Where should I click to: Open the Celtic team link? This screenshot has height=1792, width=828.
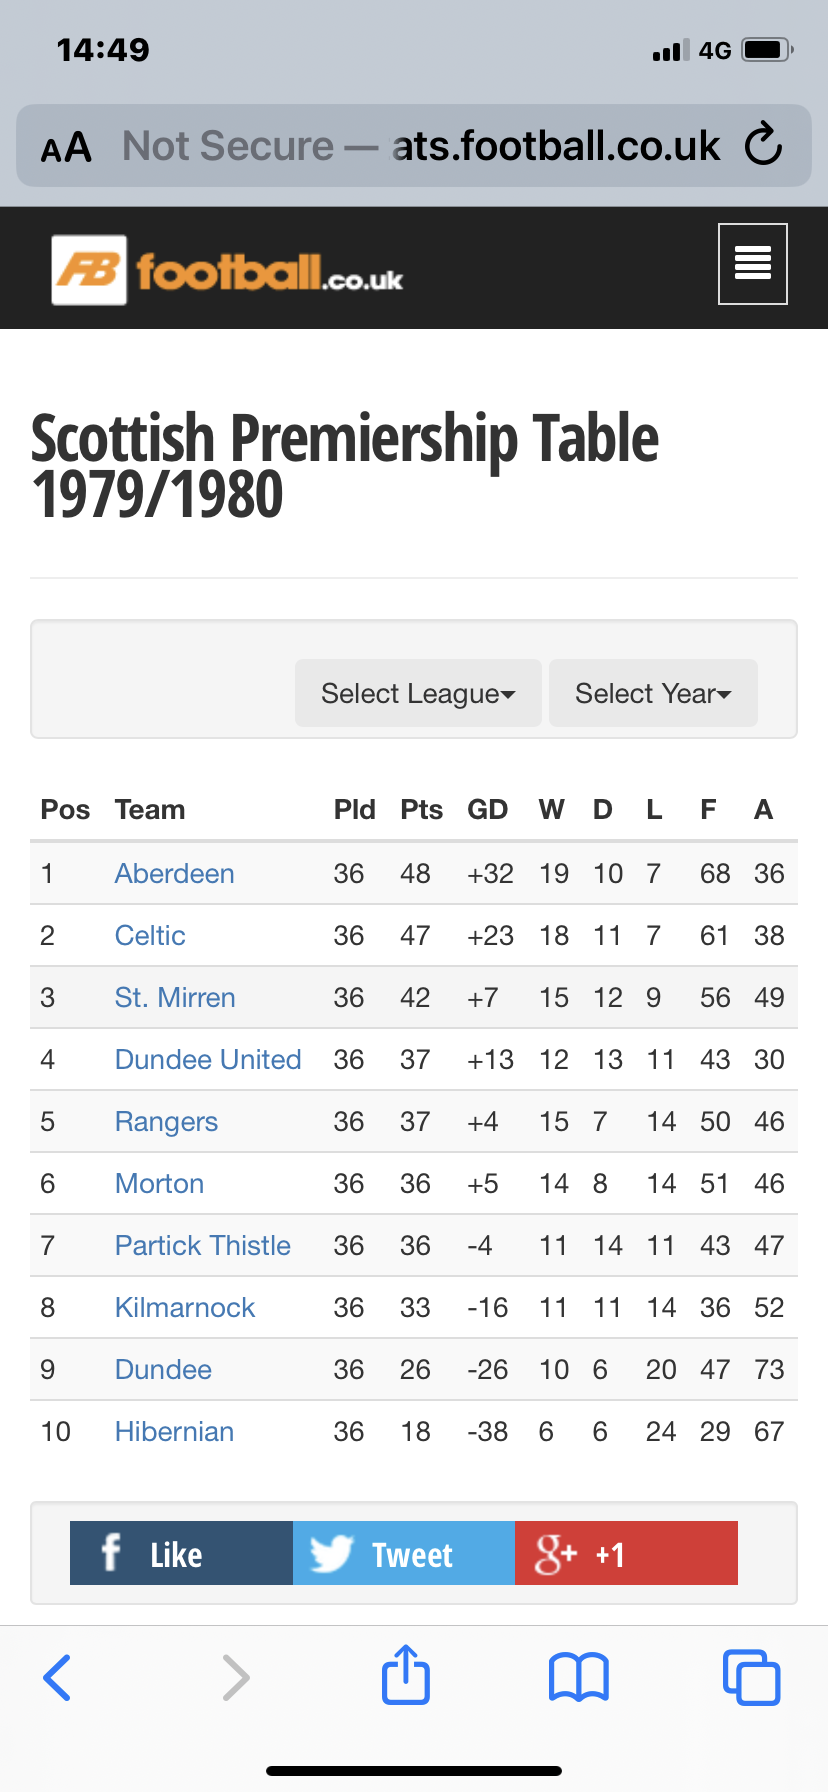pyautogui.click(x=150, y=936)
